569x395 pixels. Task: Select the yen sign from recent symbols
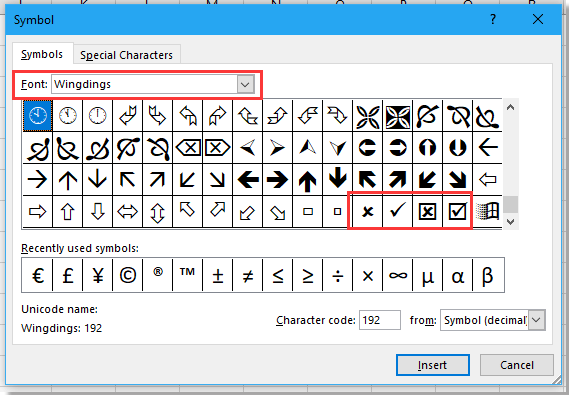click(98, 275)
